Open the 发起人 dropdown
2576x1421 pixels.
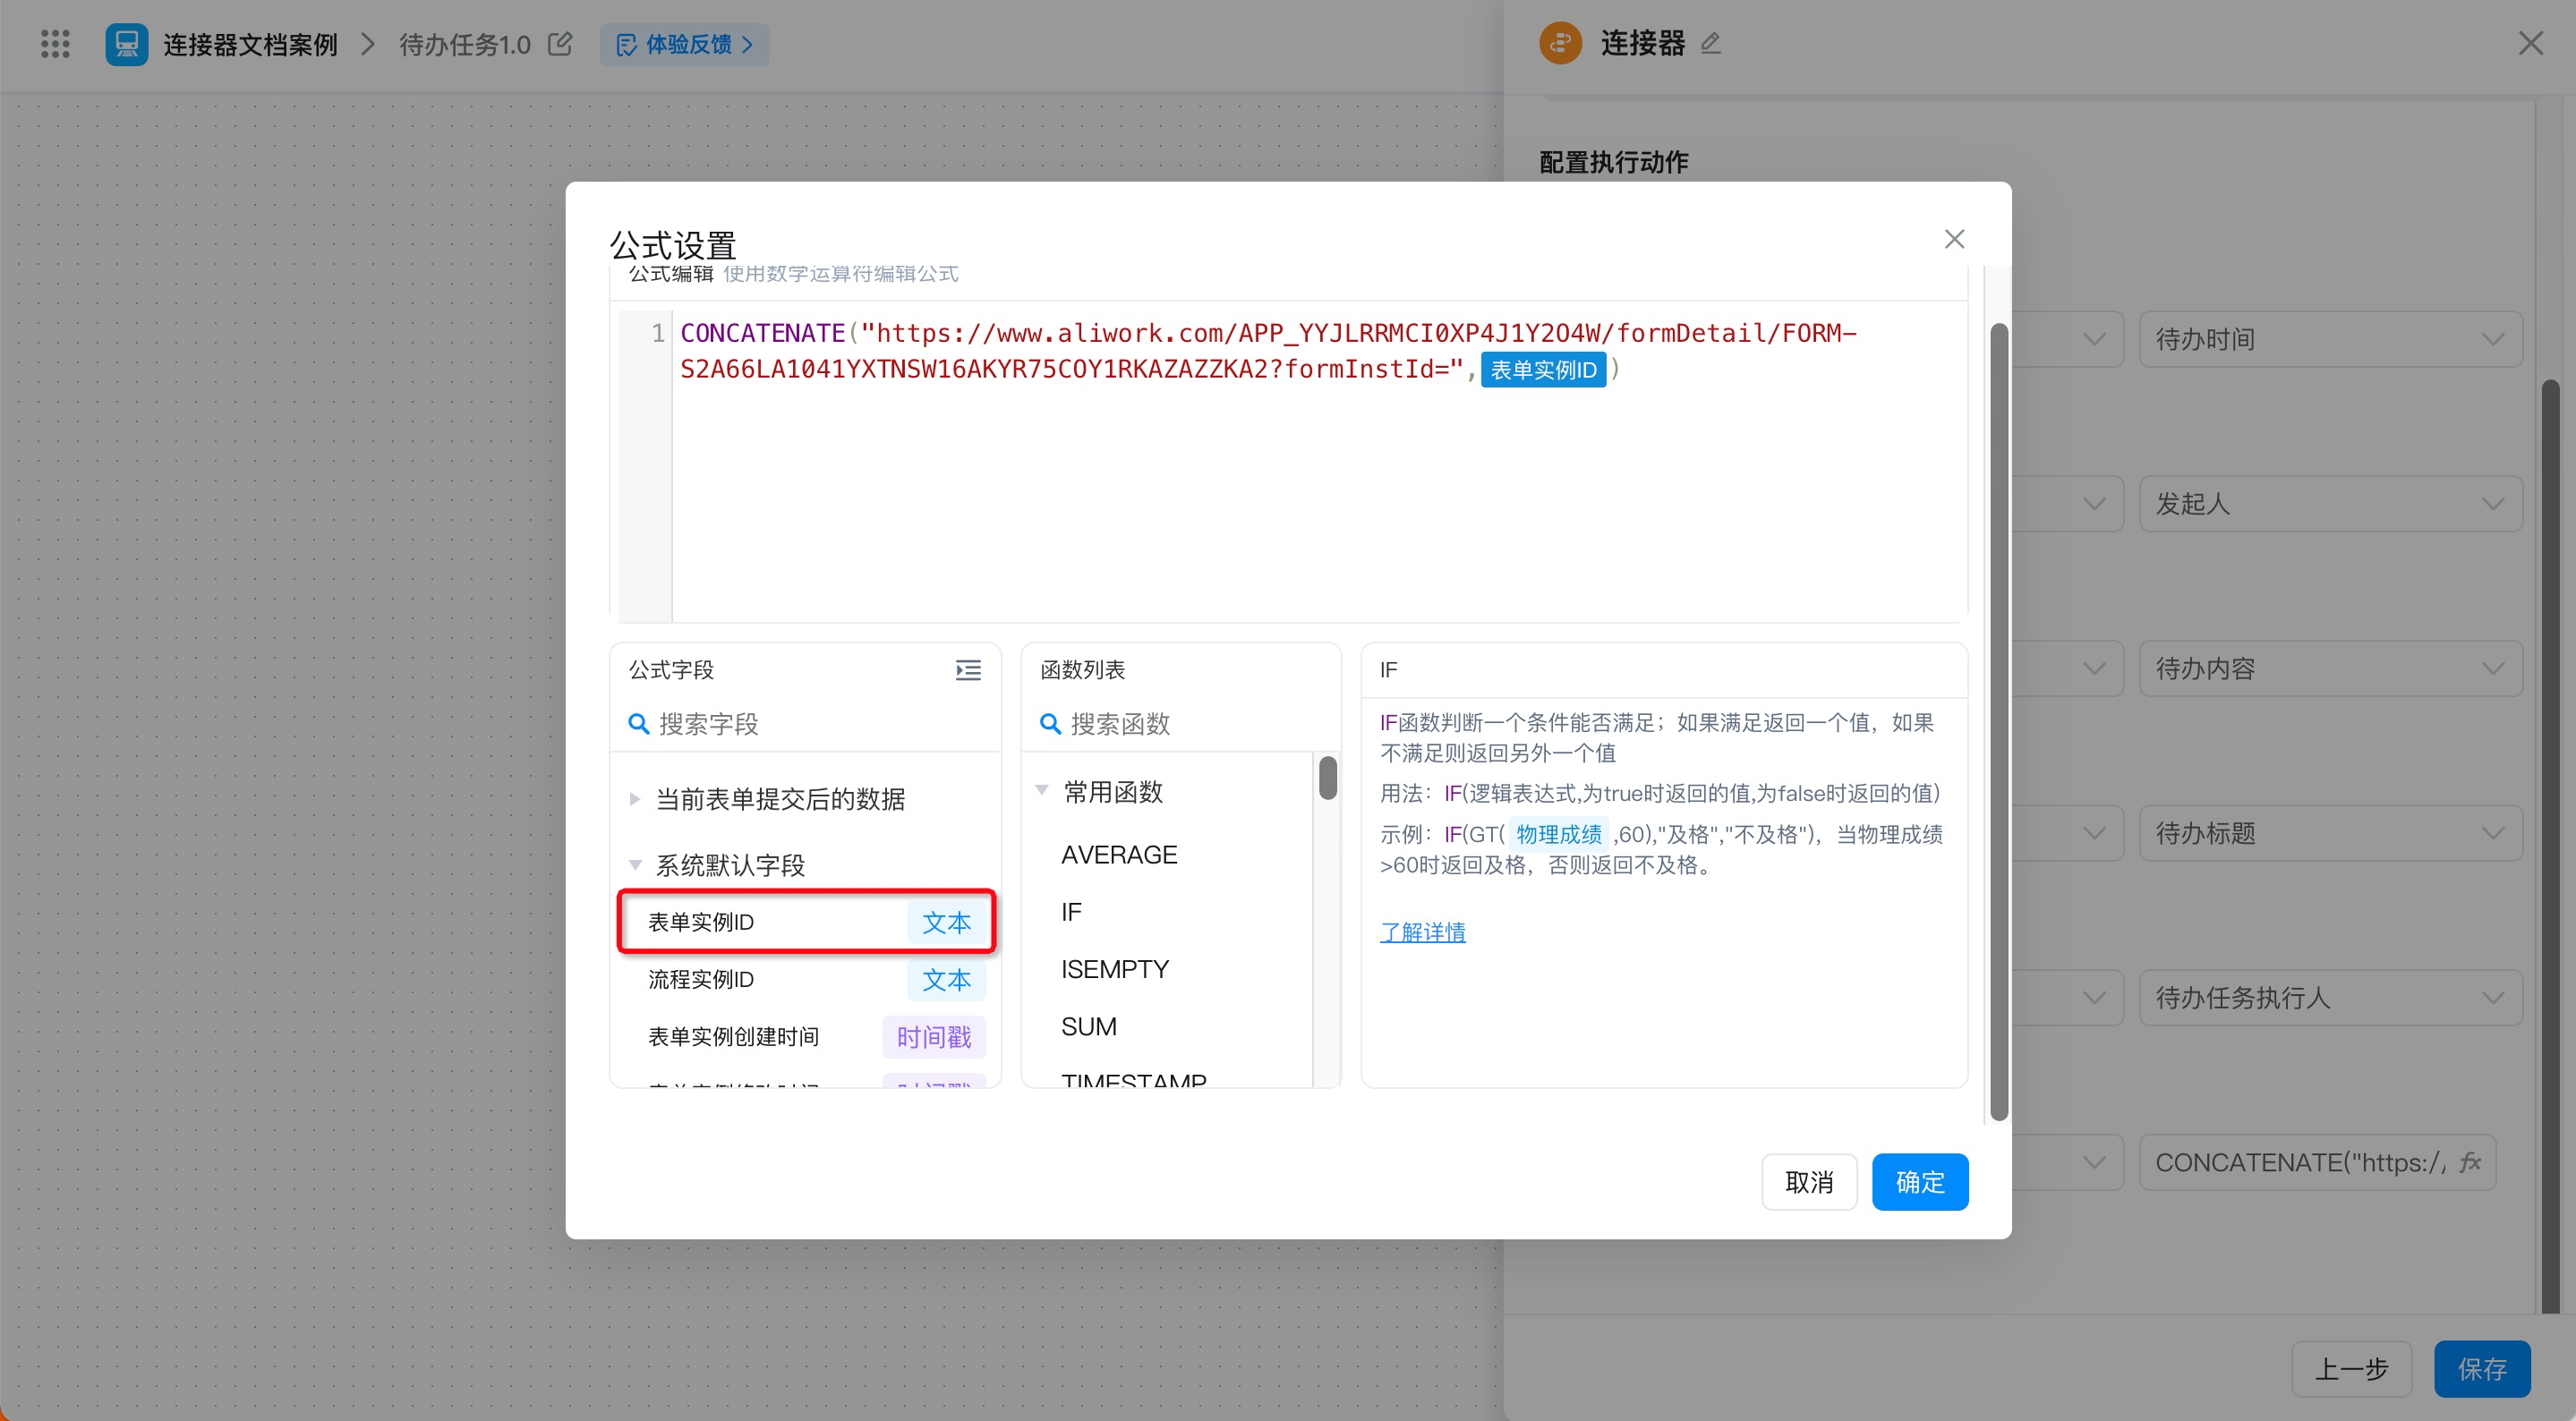click(x=2330, y=503)
